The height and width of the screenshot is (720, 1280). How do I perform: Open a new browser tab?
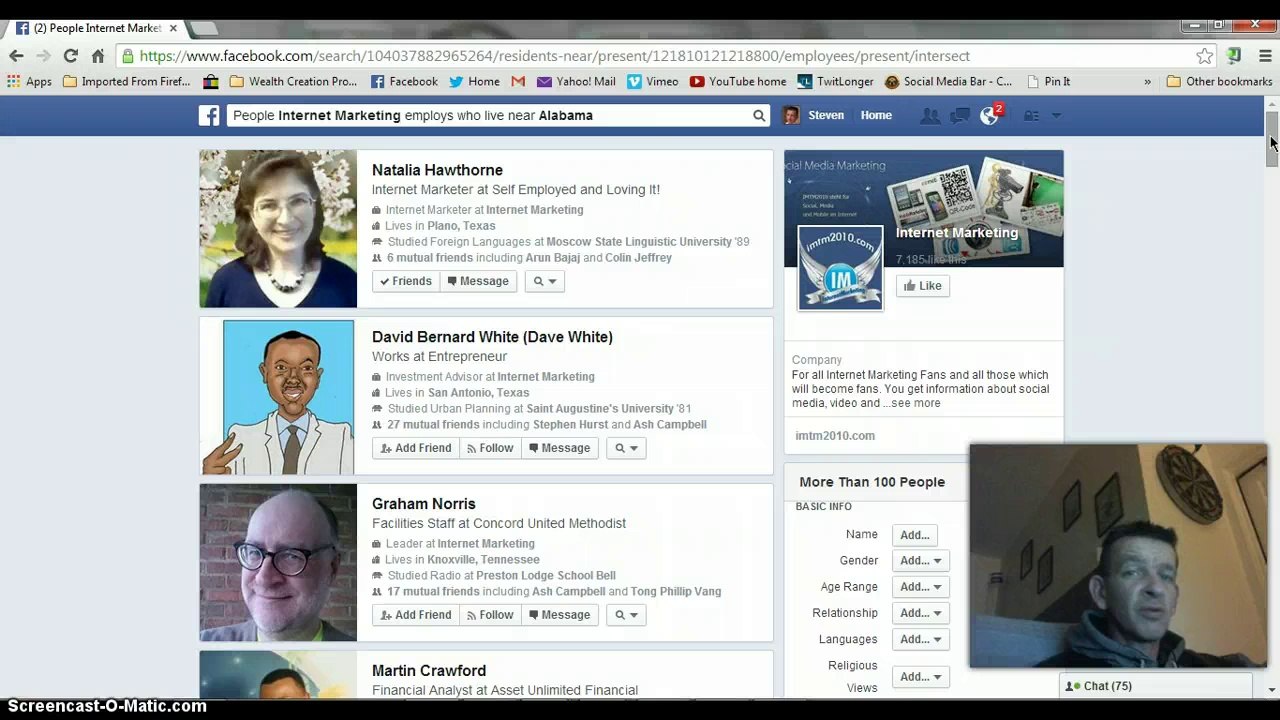click(x=204, y=28)
